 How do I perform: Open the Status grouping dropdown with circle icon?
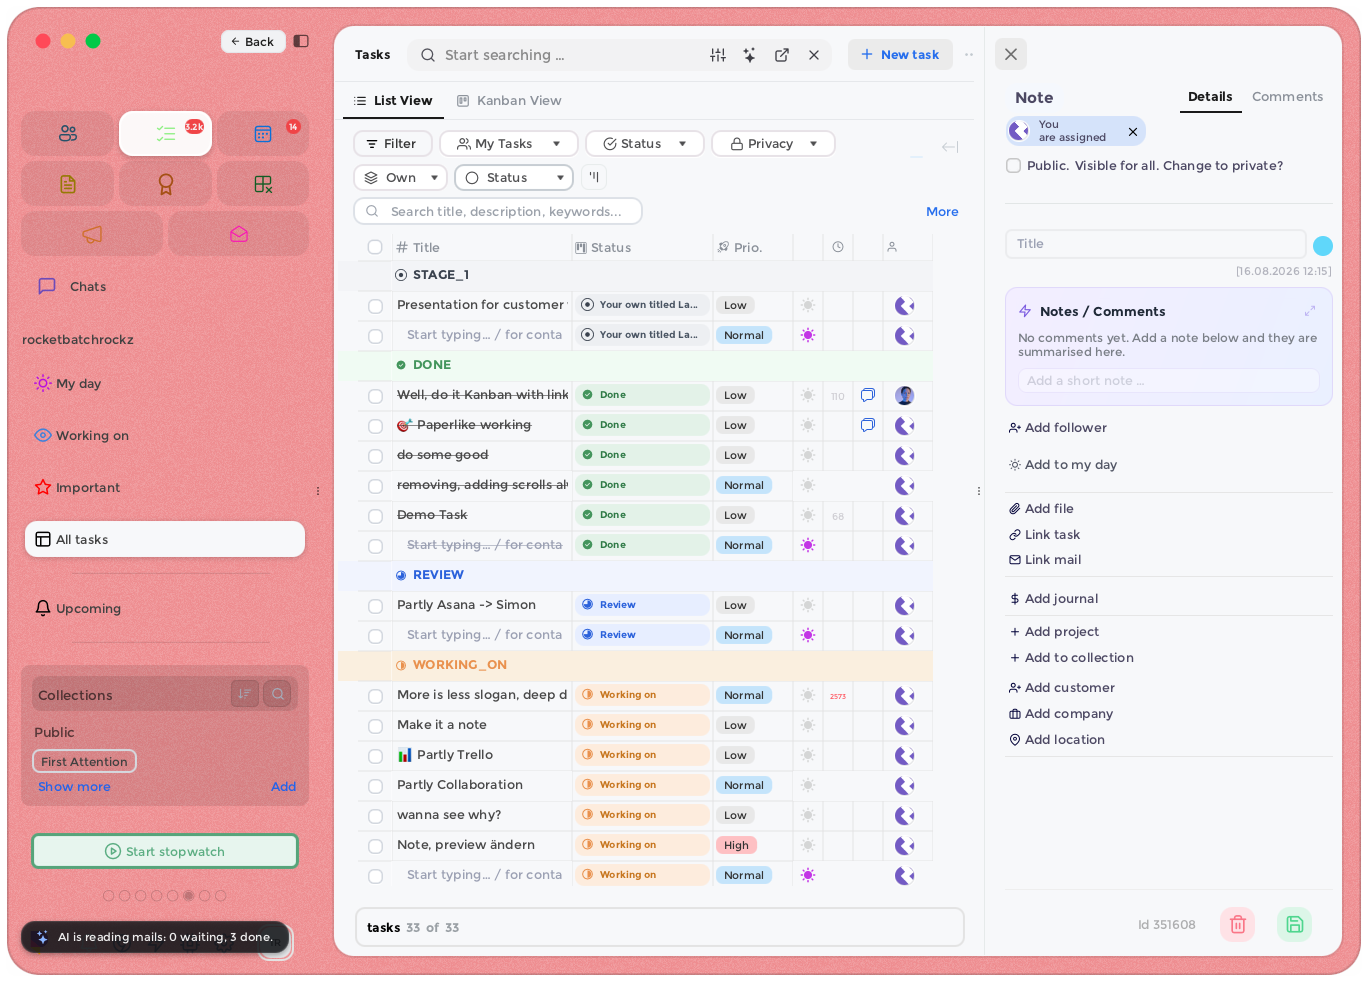[514, 178]
